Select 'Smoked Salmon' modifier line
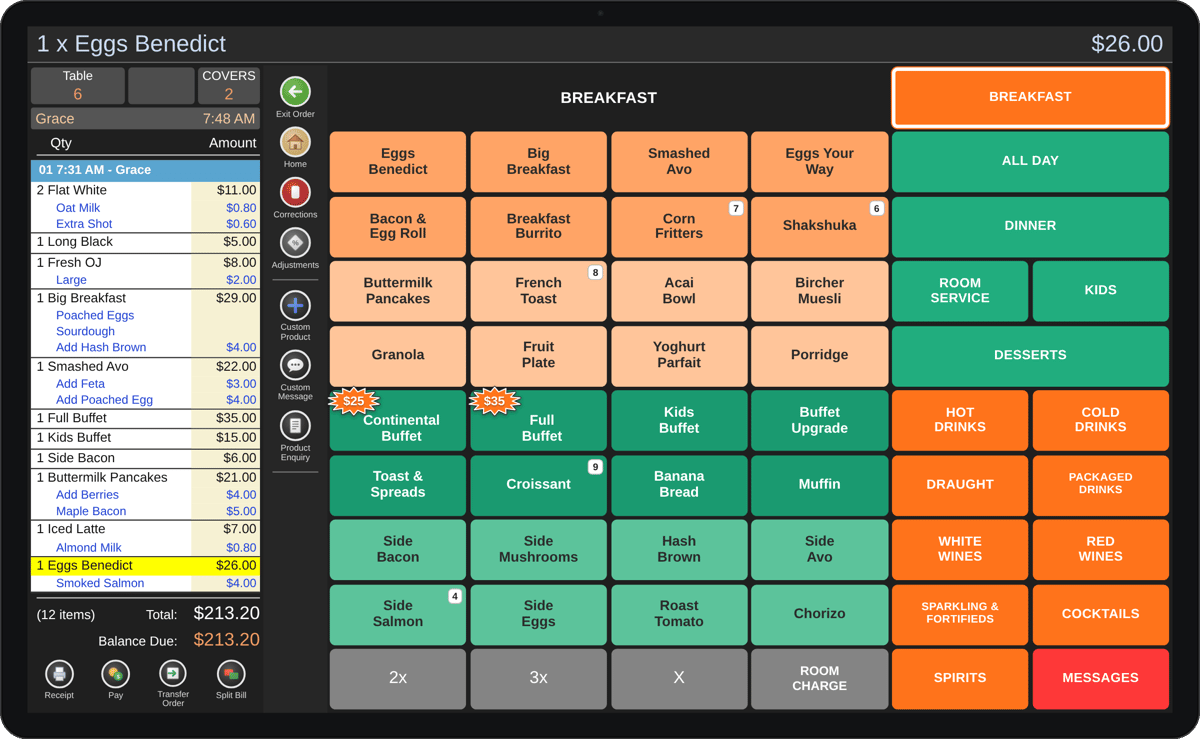This screenshot has height=739, width=1200. [145, 583]
